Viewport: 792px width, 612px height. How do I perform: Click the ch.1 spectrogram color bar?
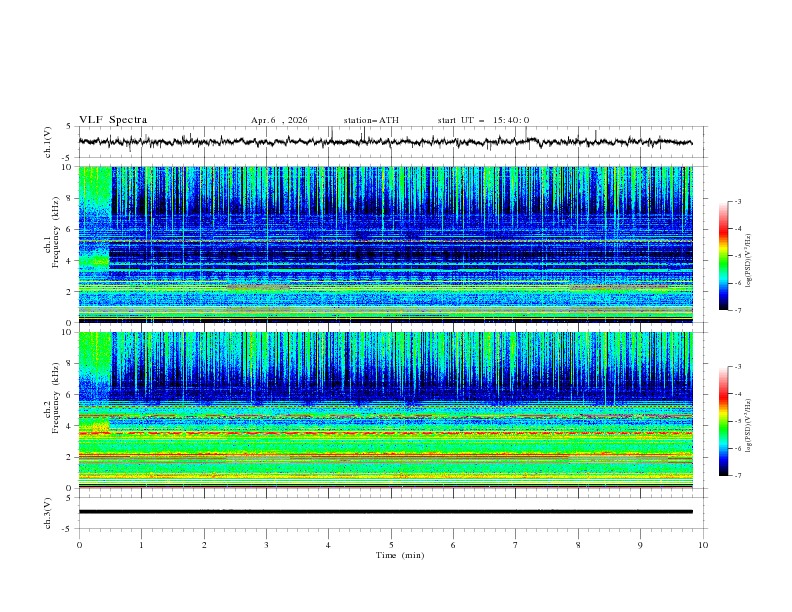coord(723,256)
